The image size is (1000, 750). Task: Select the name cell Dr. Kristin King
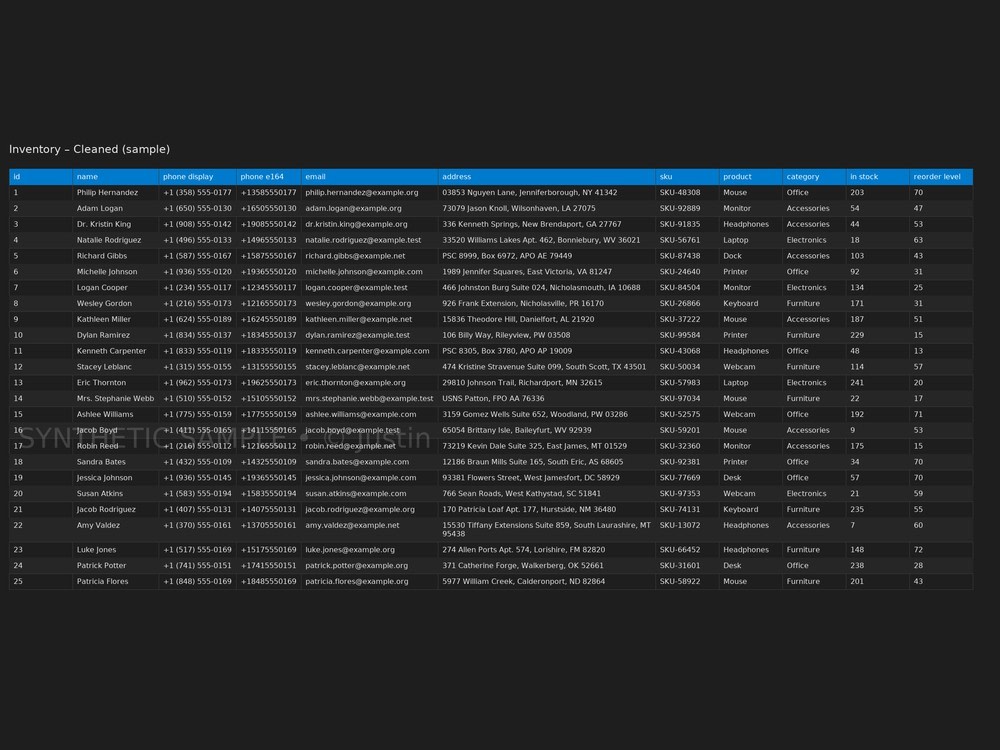click(115, 224)
